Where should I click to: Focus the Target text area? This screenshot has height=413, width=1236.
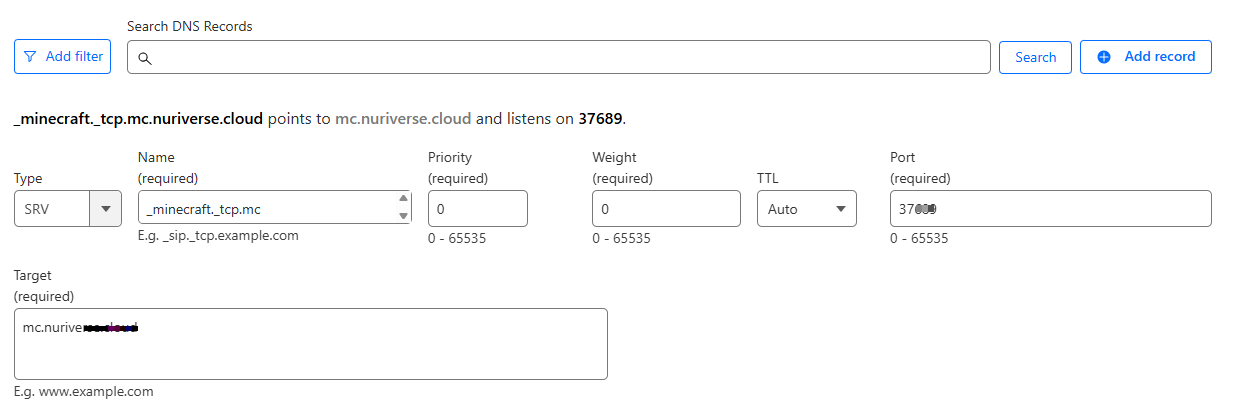coord(311,344)
